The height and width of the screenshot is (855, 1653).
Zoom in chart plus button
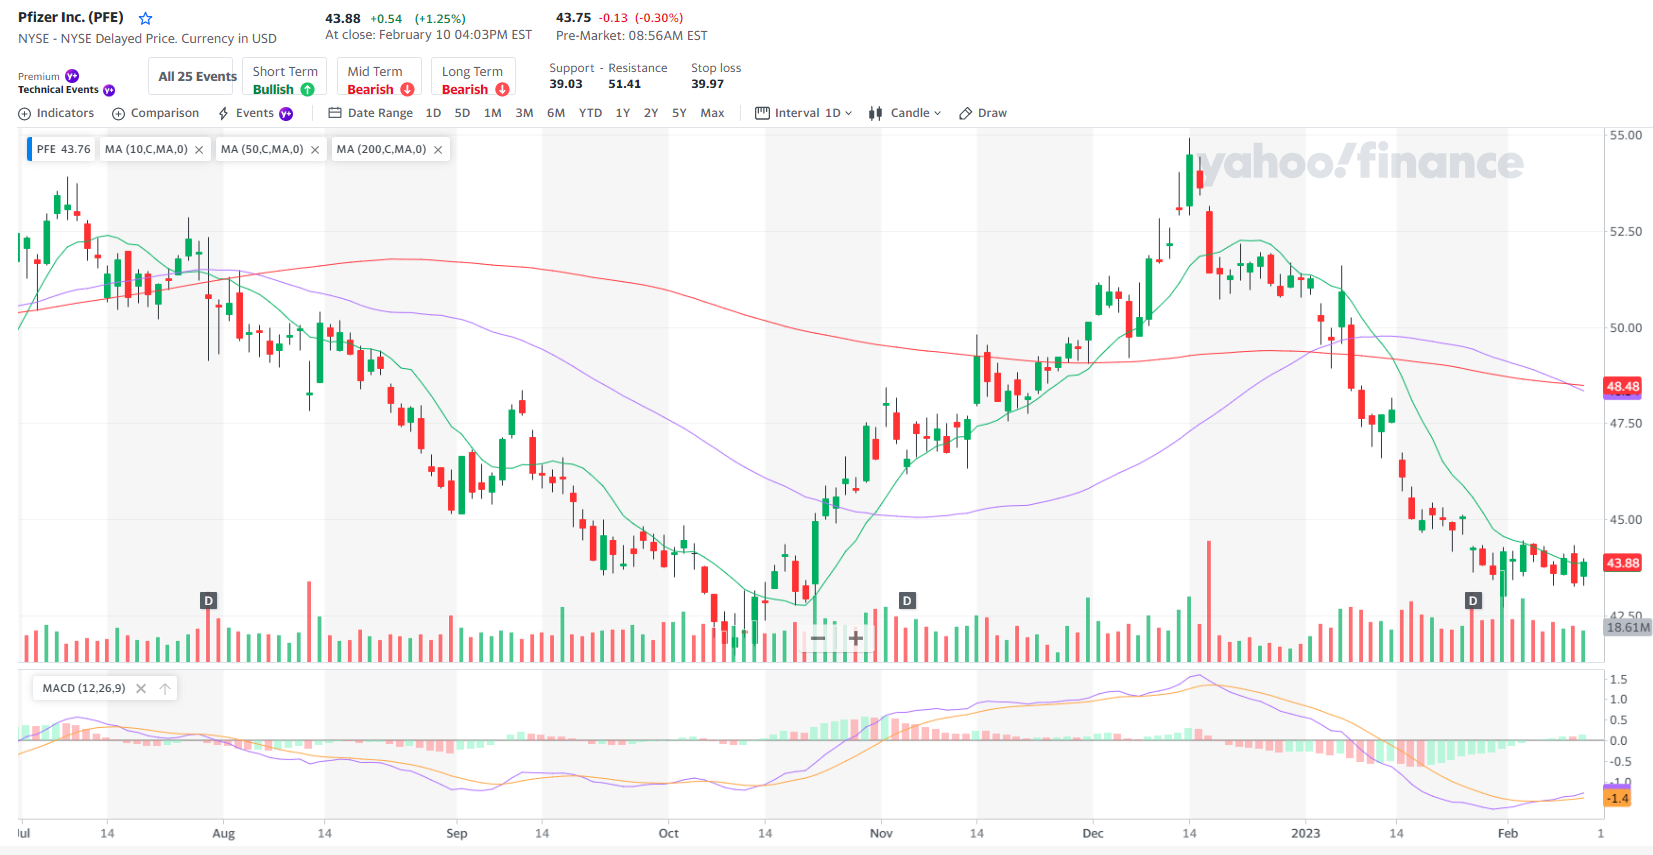[856, 638]
